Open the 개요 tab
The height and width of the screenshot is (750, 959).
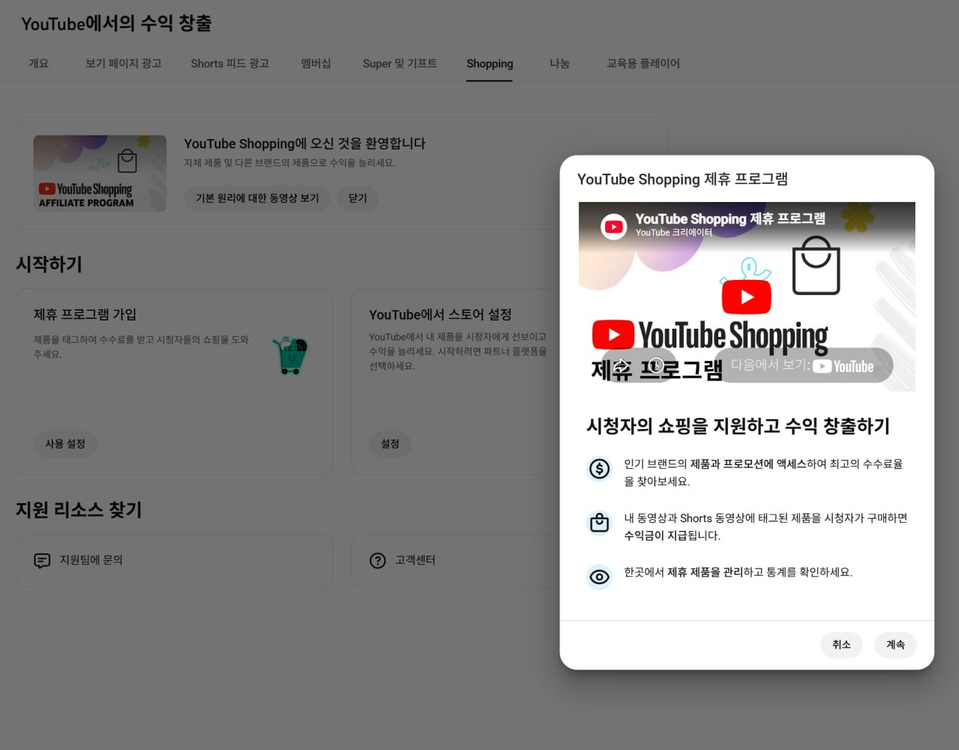pos(38,63)
